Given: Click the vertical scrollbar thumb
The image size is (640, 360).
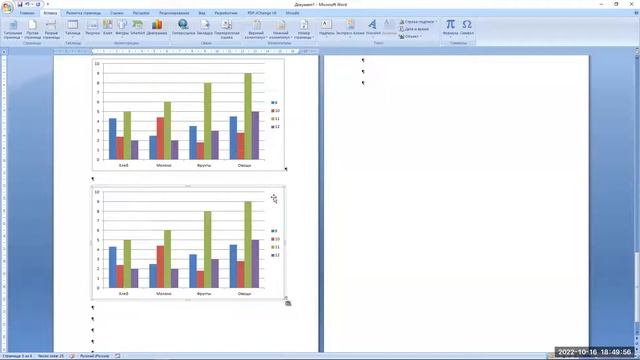Looking at the screenshot, I should tap(637, 288).
